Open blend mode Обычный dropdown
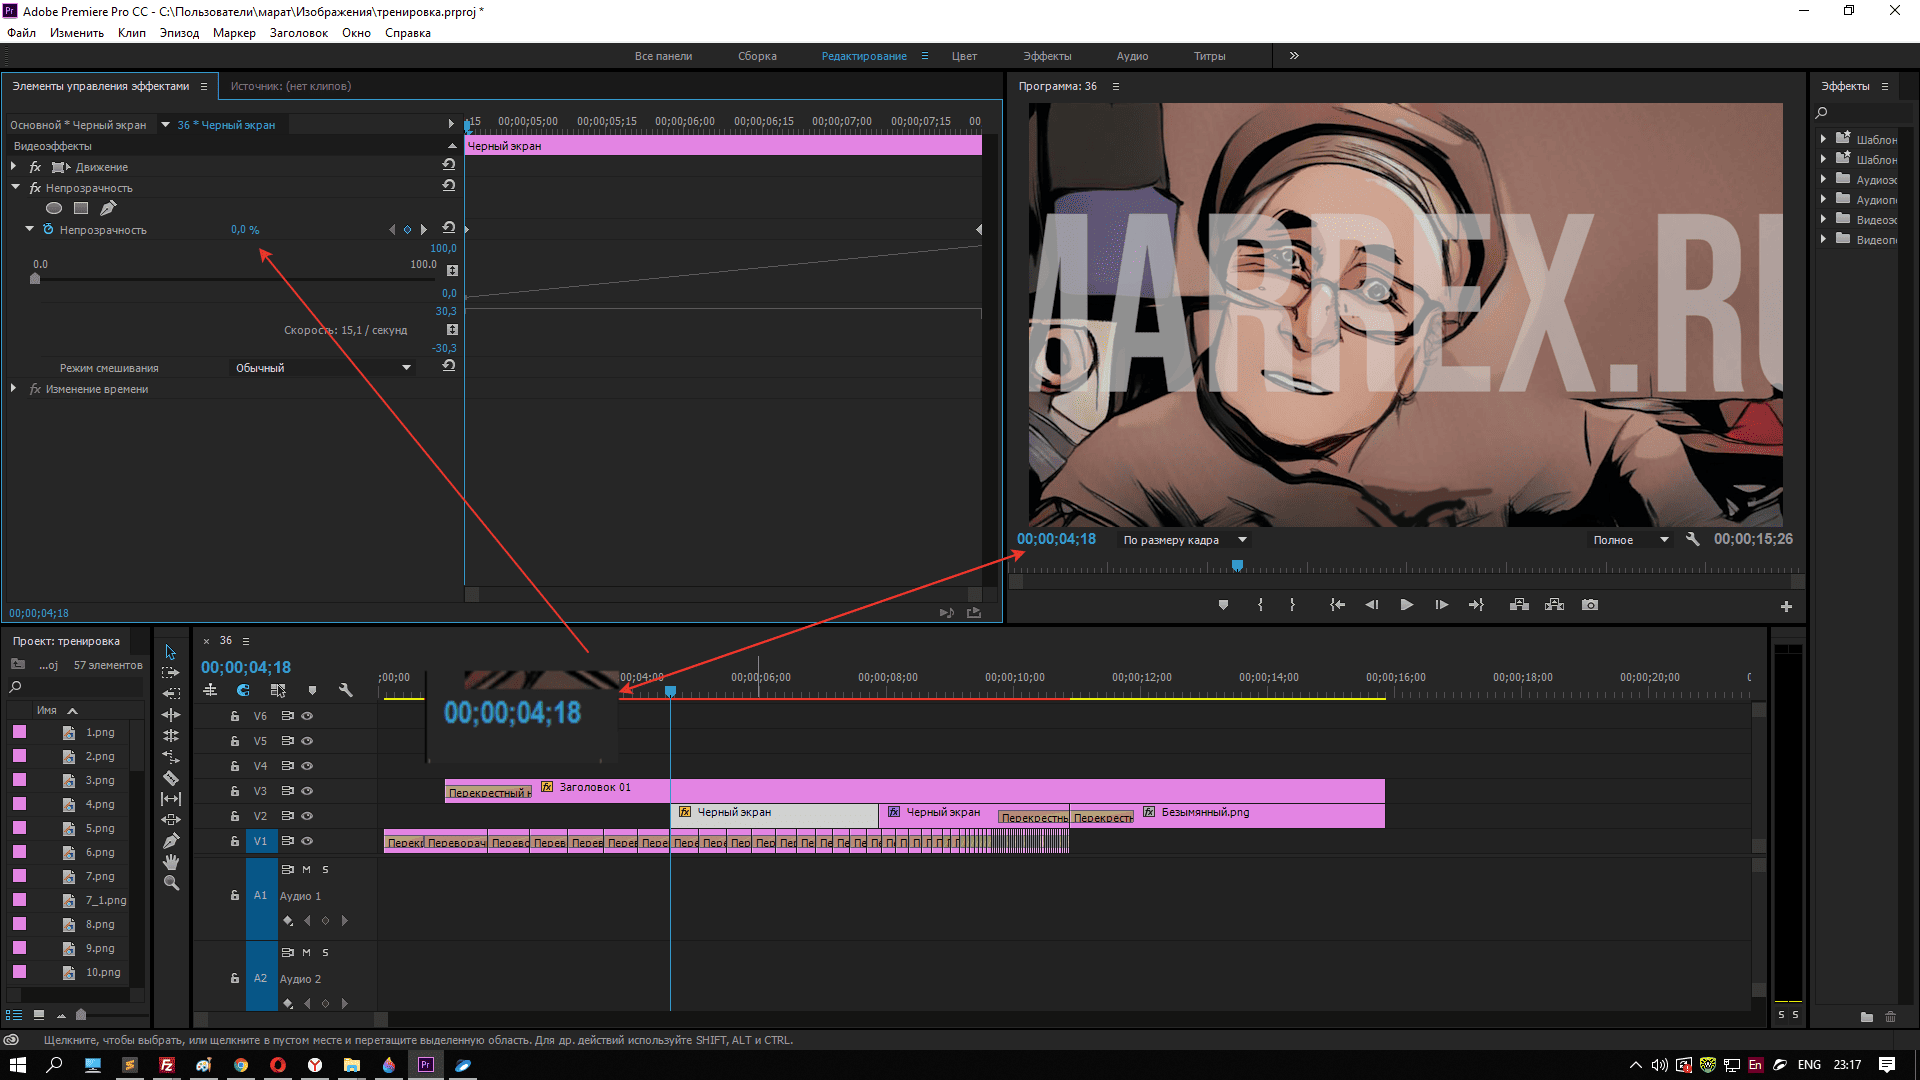The image size is (1920, 1080). [x=323, y=368]
